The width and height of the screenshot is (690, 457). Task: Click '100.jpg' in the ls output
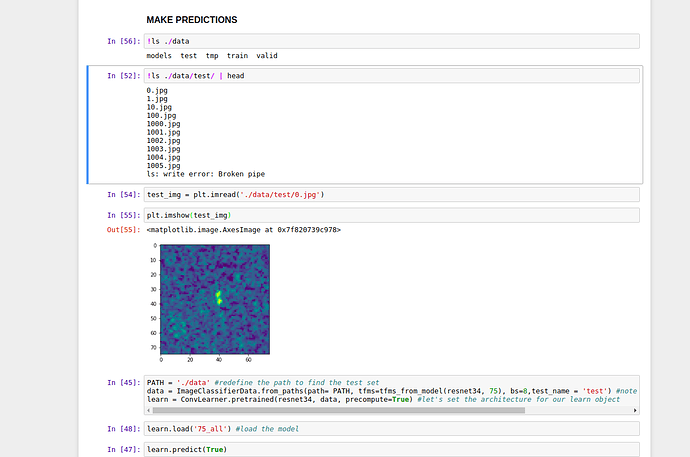tap(161, 115)
